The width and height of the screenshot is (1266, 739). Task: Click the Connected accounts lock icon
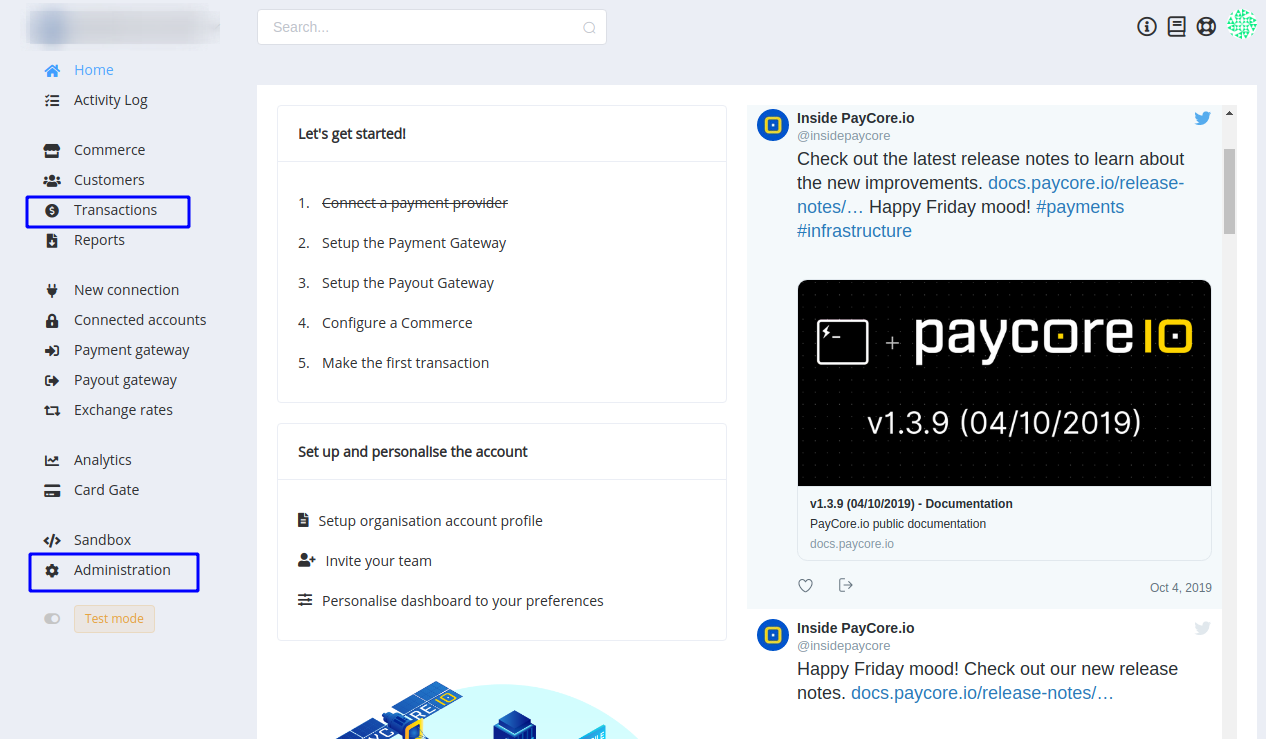[x=52, y=321]
